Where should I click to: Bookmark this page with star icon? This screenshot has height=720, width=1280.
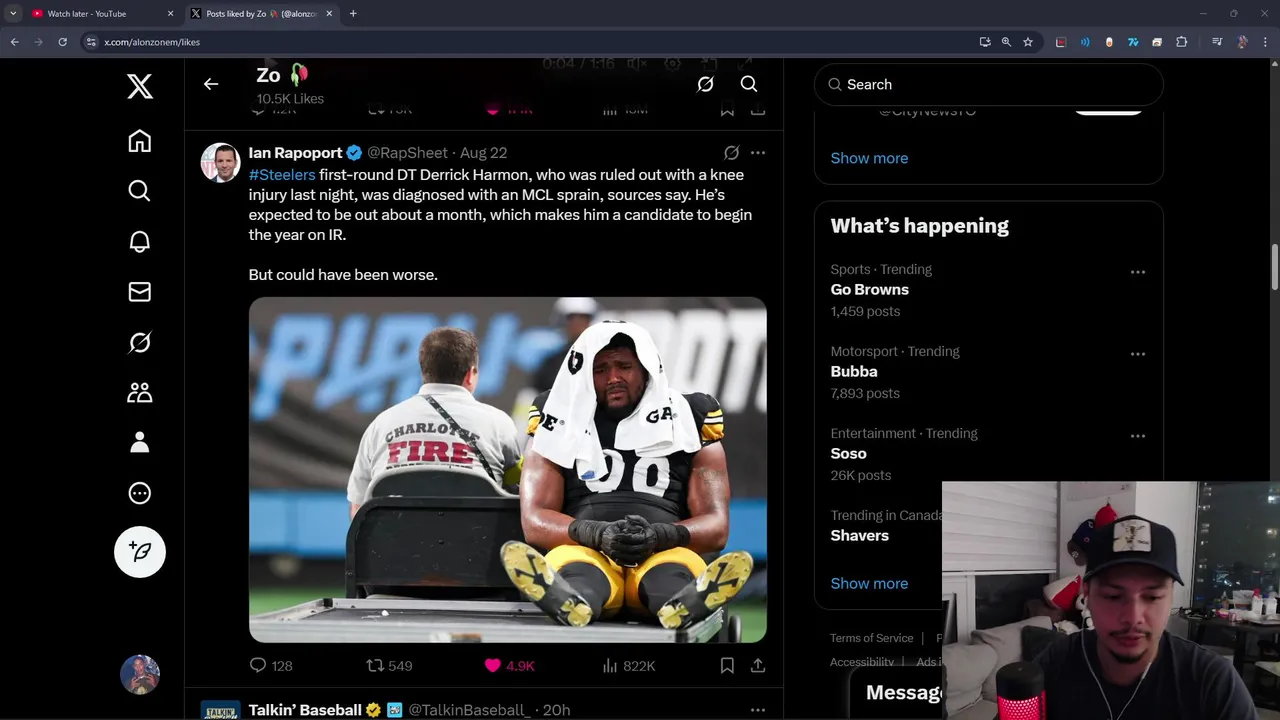coord(1028,42)
